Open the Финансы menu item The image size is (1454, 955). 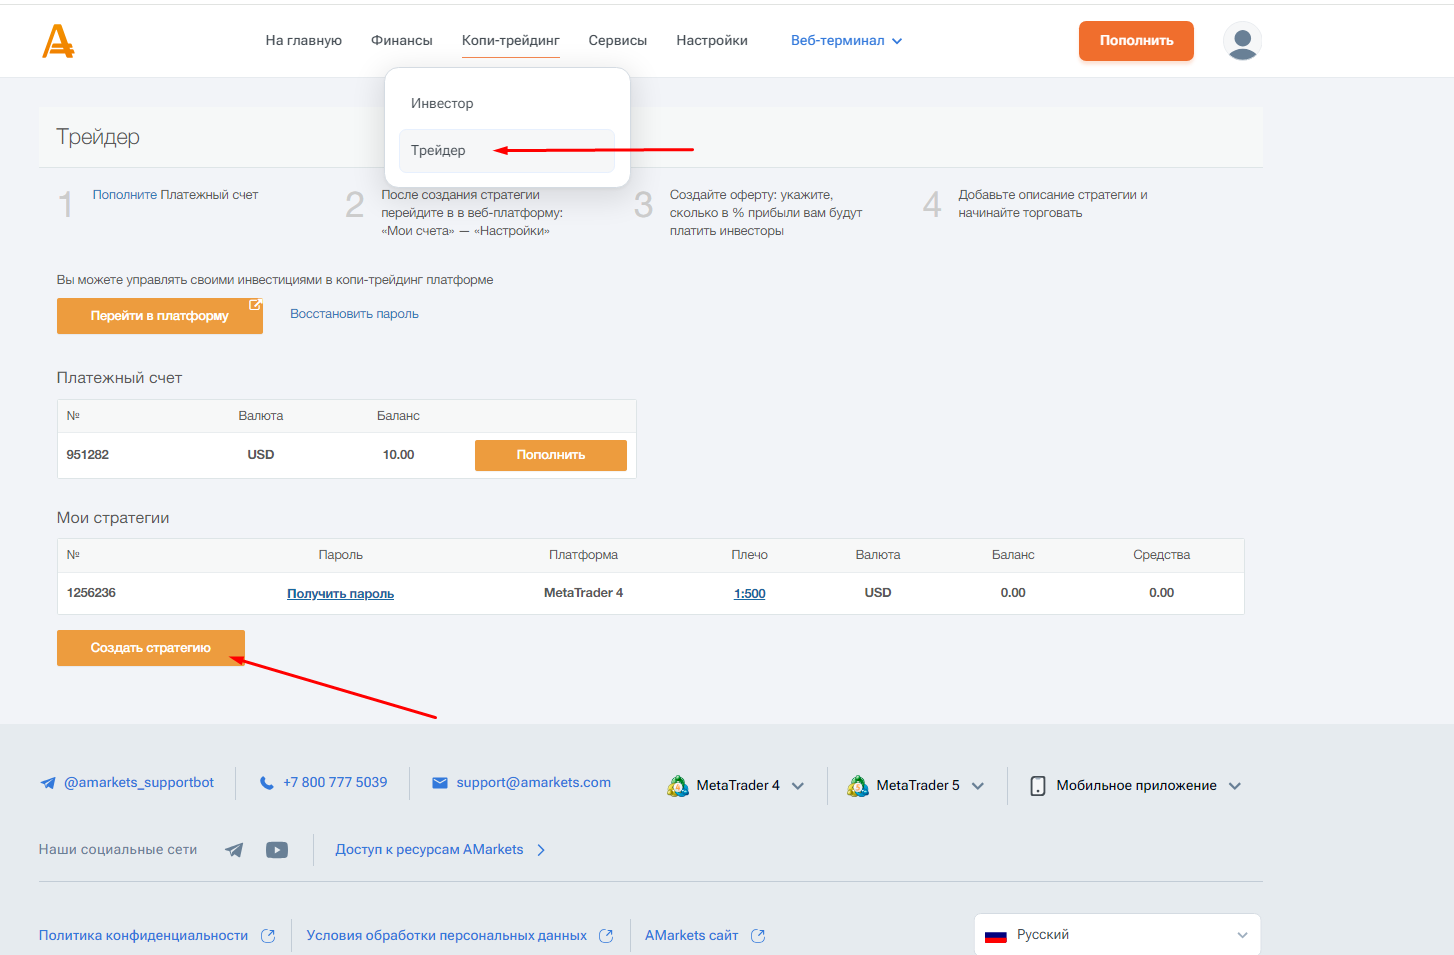click(401, 41)
